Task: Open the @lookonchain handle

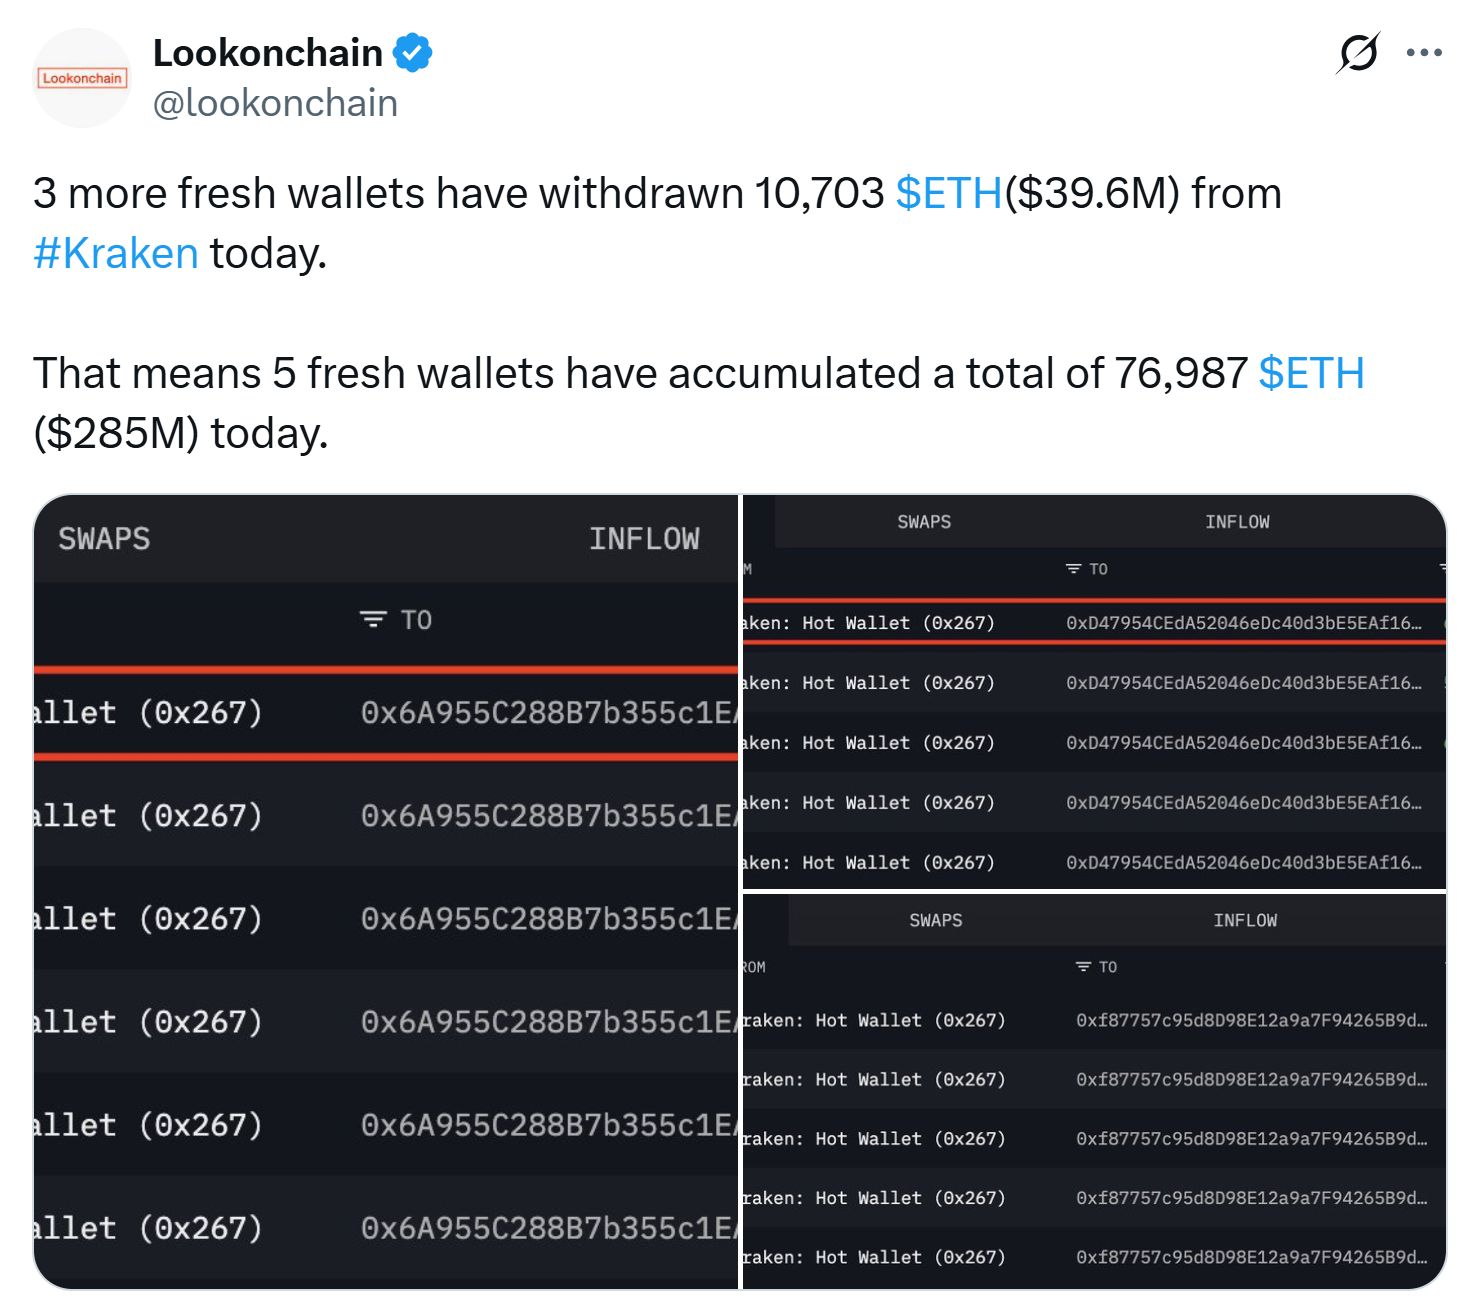Action: (x=275, y=103)
